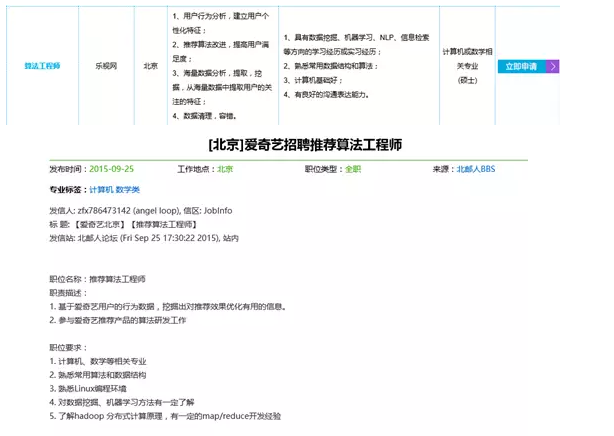Click requirement 2. 熟悉常用算法和数据结构
This screenshot has height=436, width=614.
click(98, 375)
